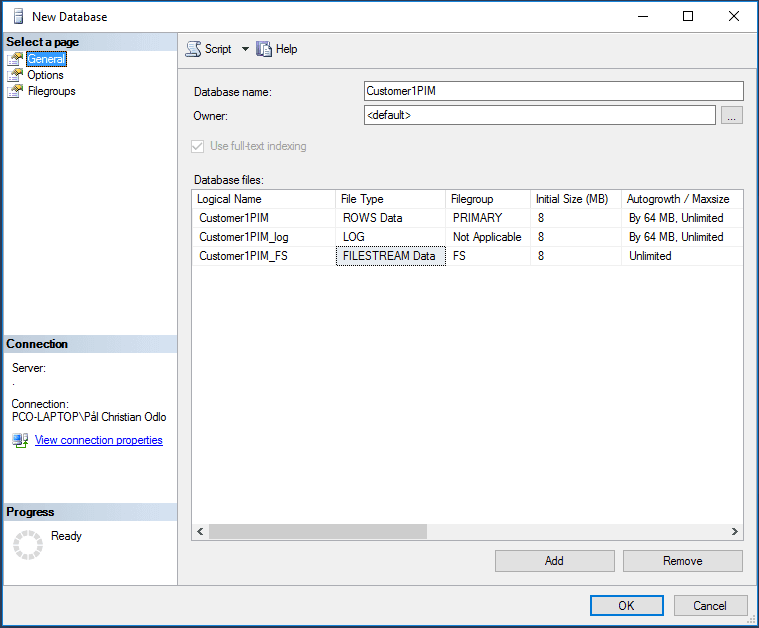Click the Cancel button
The image size is (759, 628).
pyautogui.click(x=710, y=606)
